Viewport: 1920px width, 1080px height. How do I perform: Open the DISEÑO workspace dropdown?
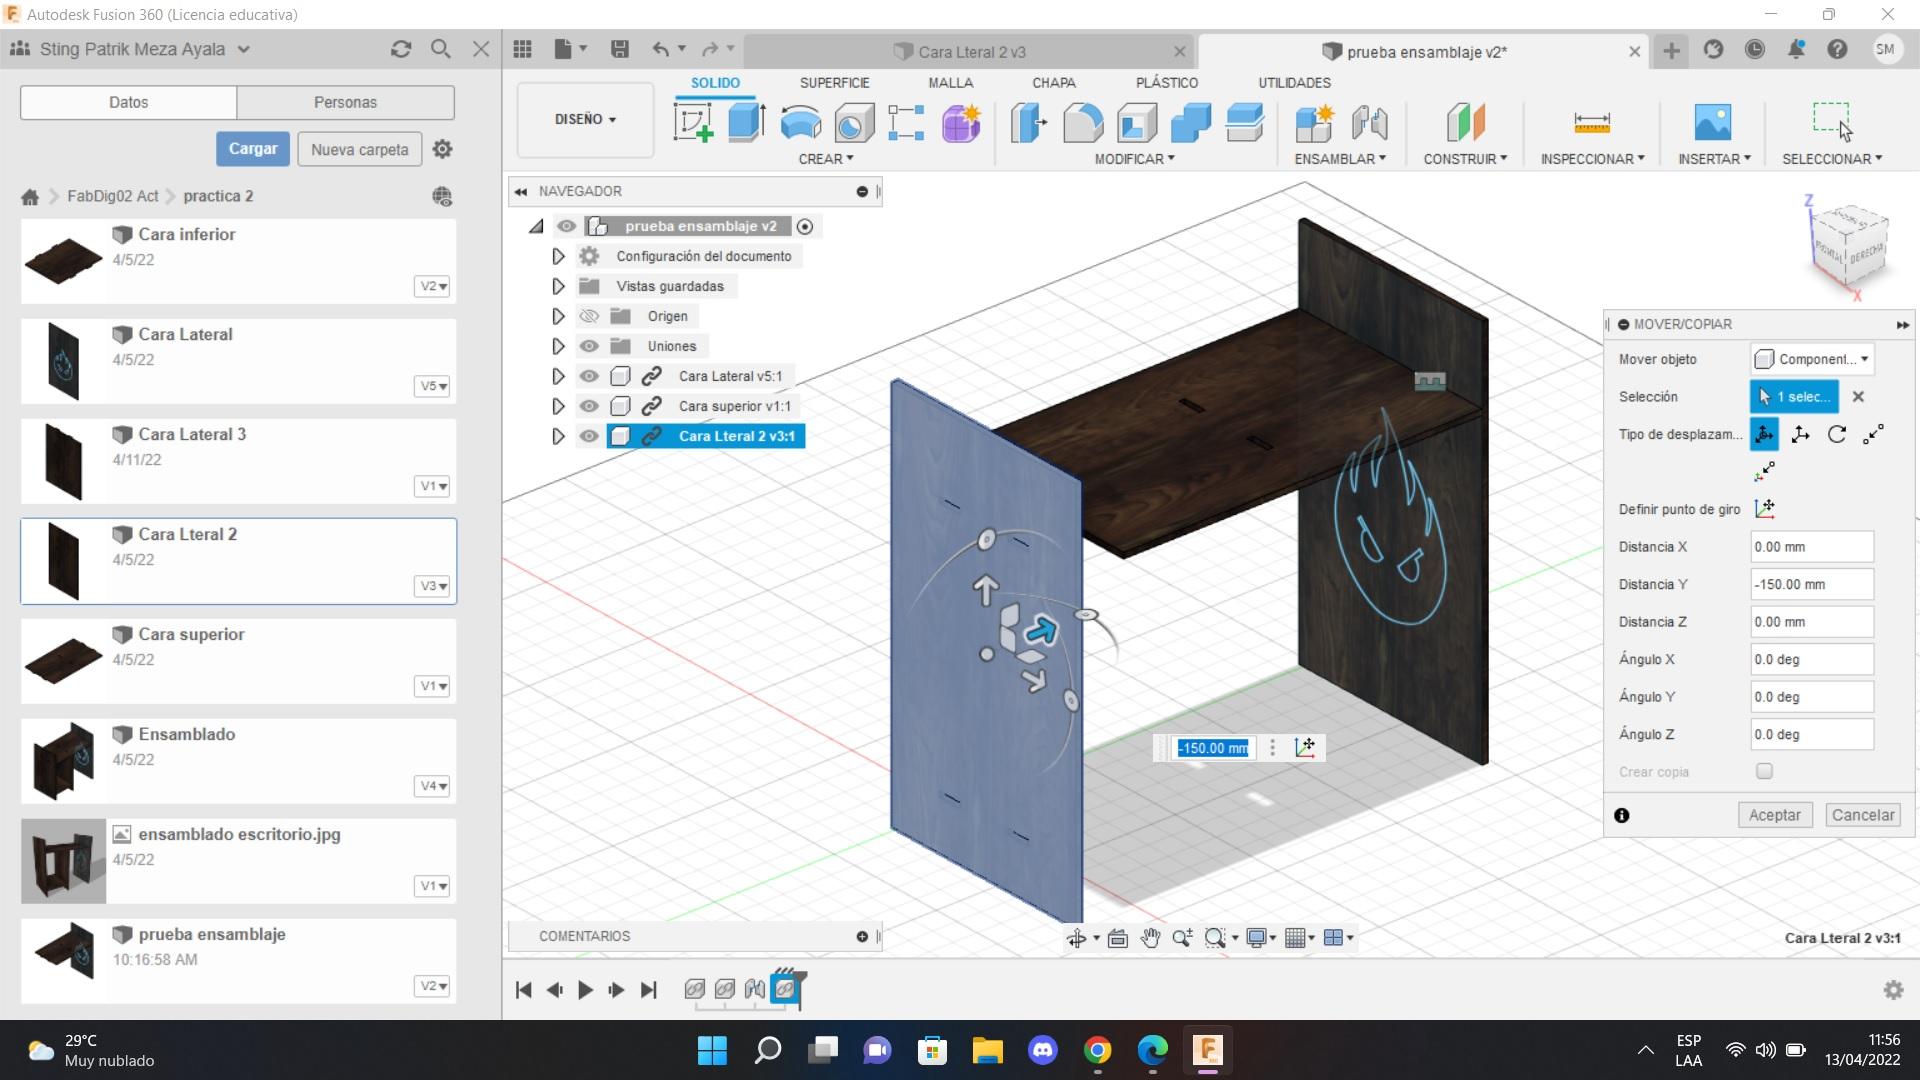pyautogui.click(x=585, y=119)
